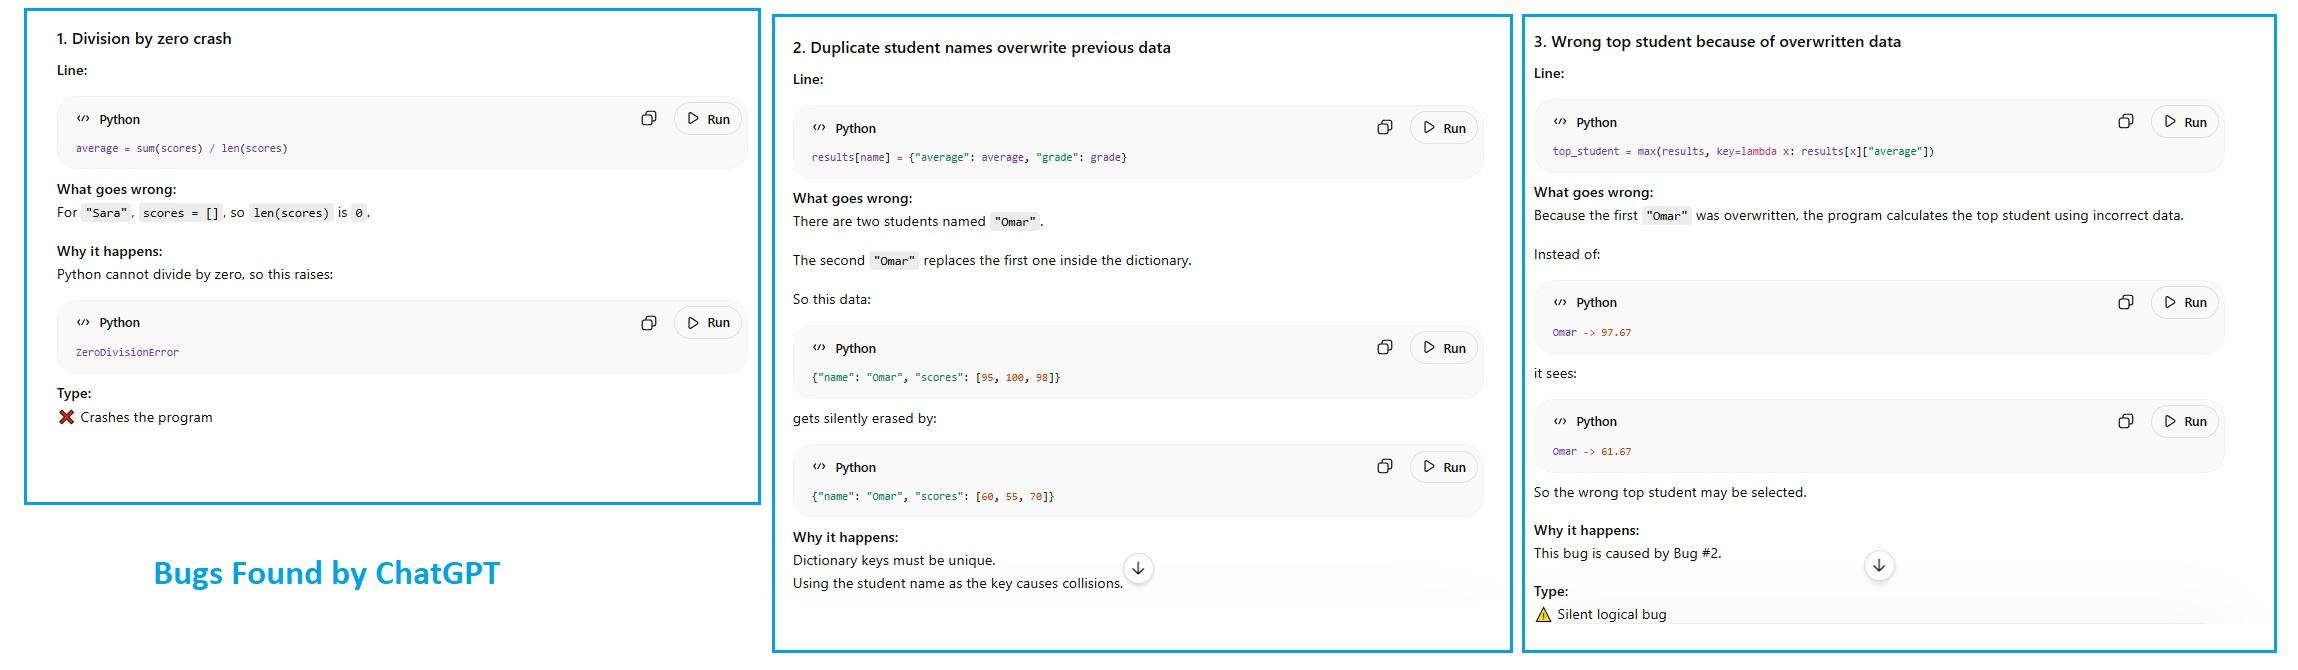The image size is (2298, 670).
Task: Click 'This bug is caused by Bug #2.'
Action: click(x=1628, y=553)
